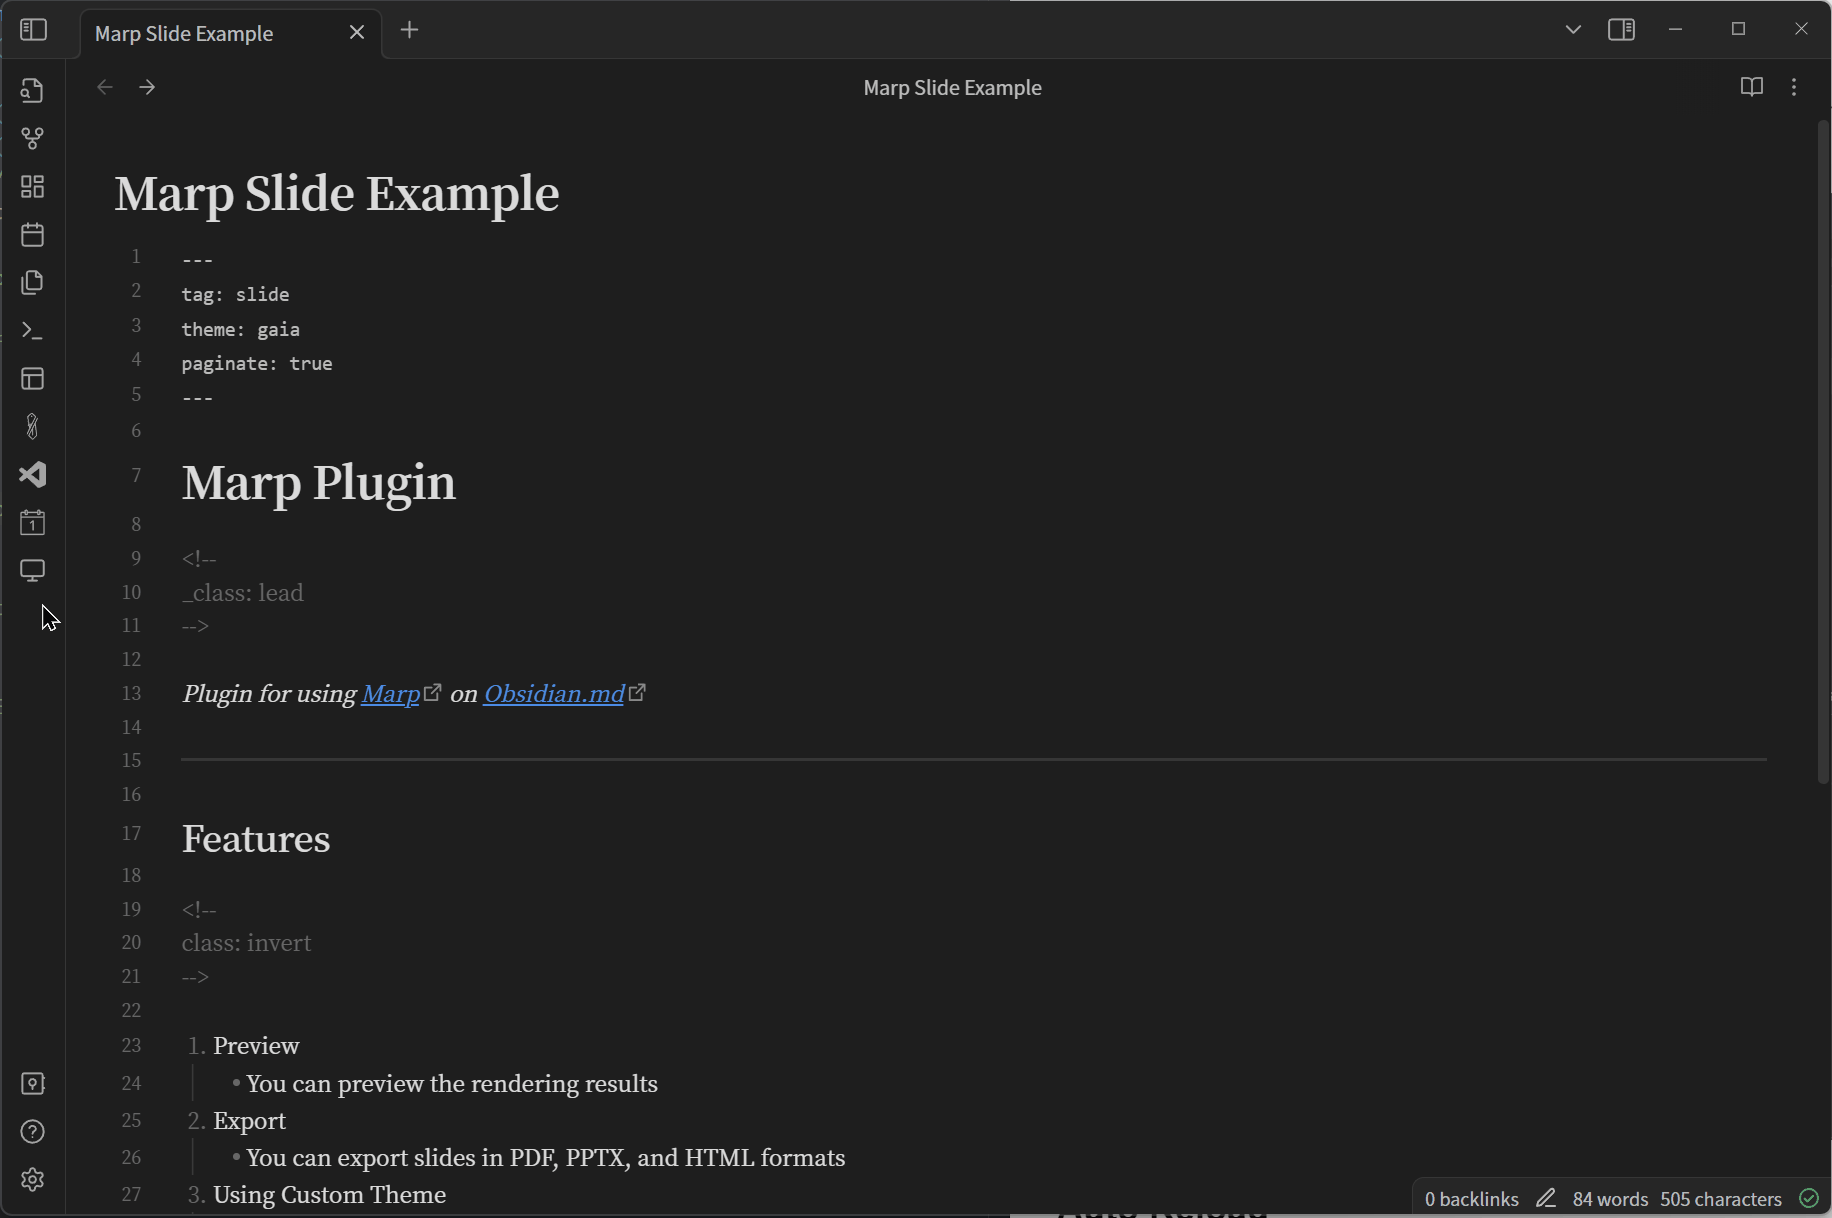Screen dimensions: 1832x1218
Task: Open the quick file switcher icon
Action: [x=32, y=90]
